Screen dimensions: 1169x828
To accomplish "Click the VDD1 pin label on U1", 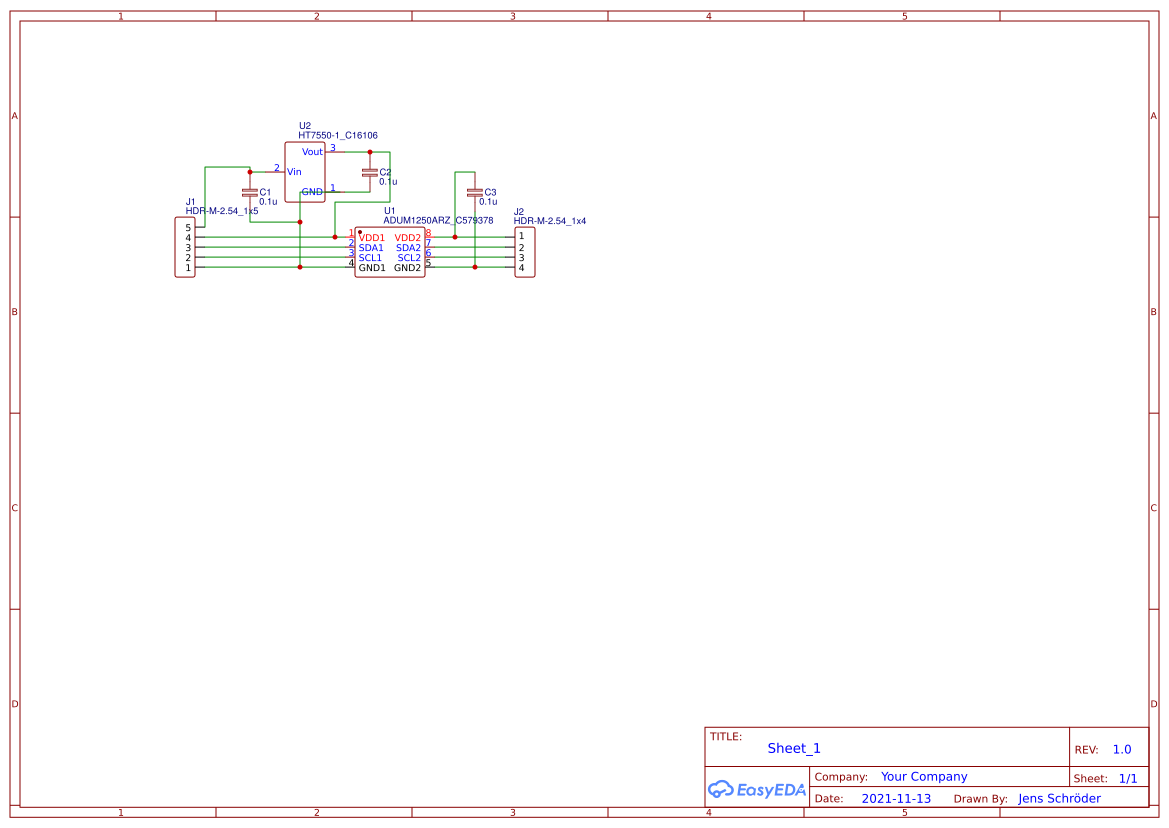I will point(371,237).
